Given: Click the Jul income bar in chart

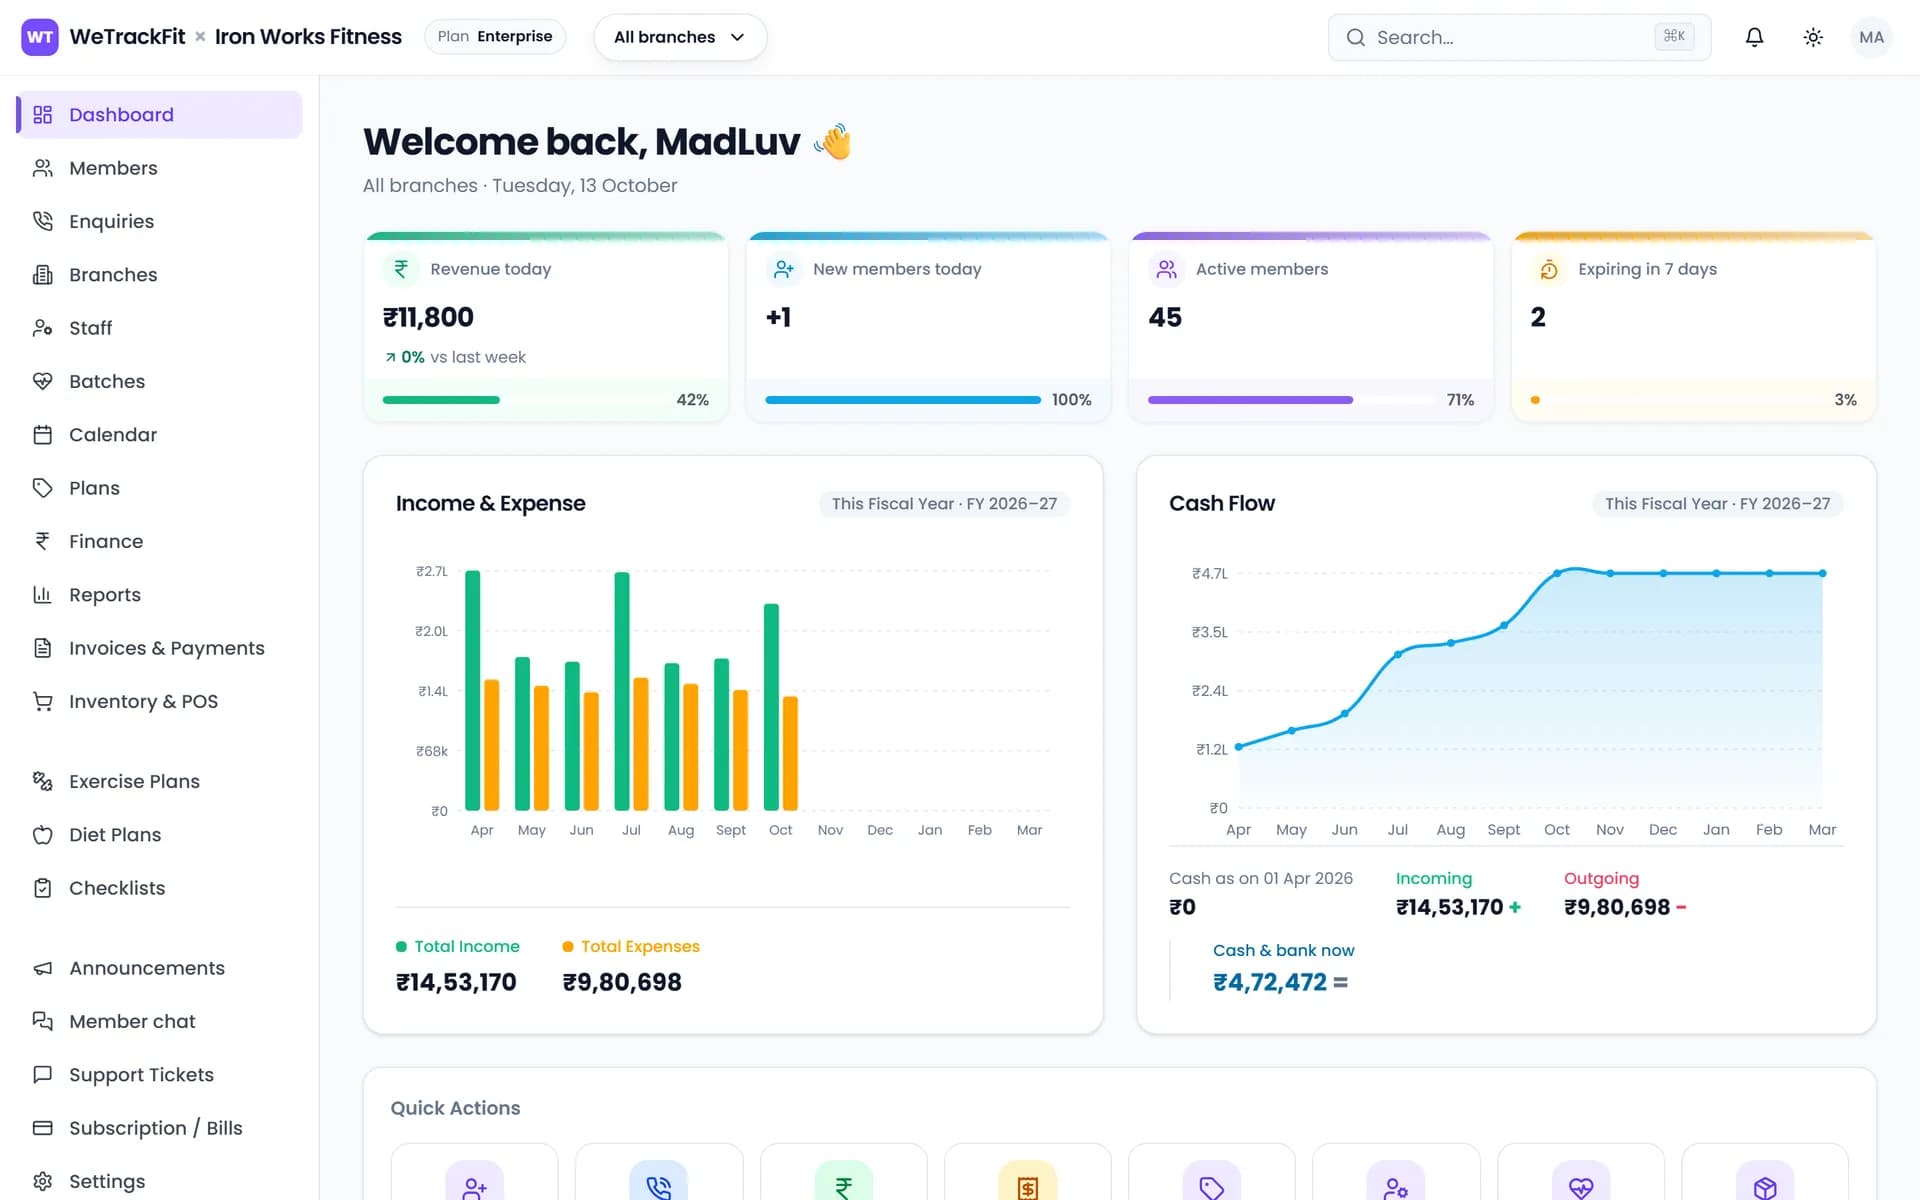Looking at the screenshot, I should 622,691.
